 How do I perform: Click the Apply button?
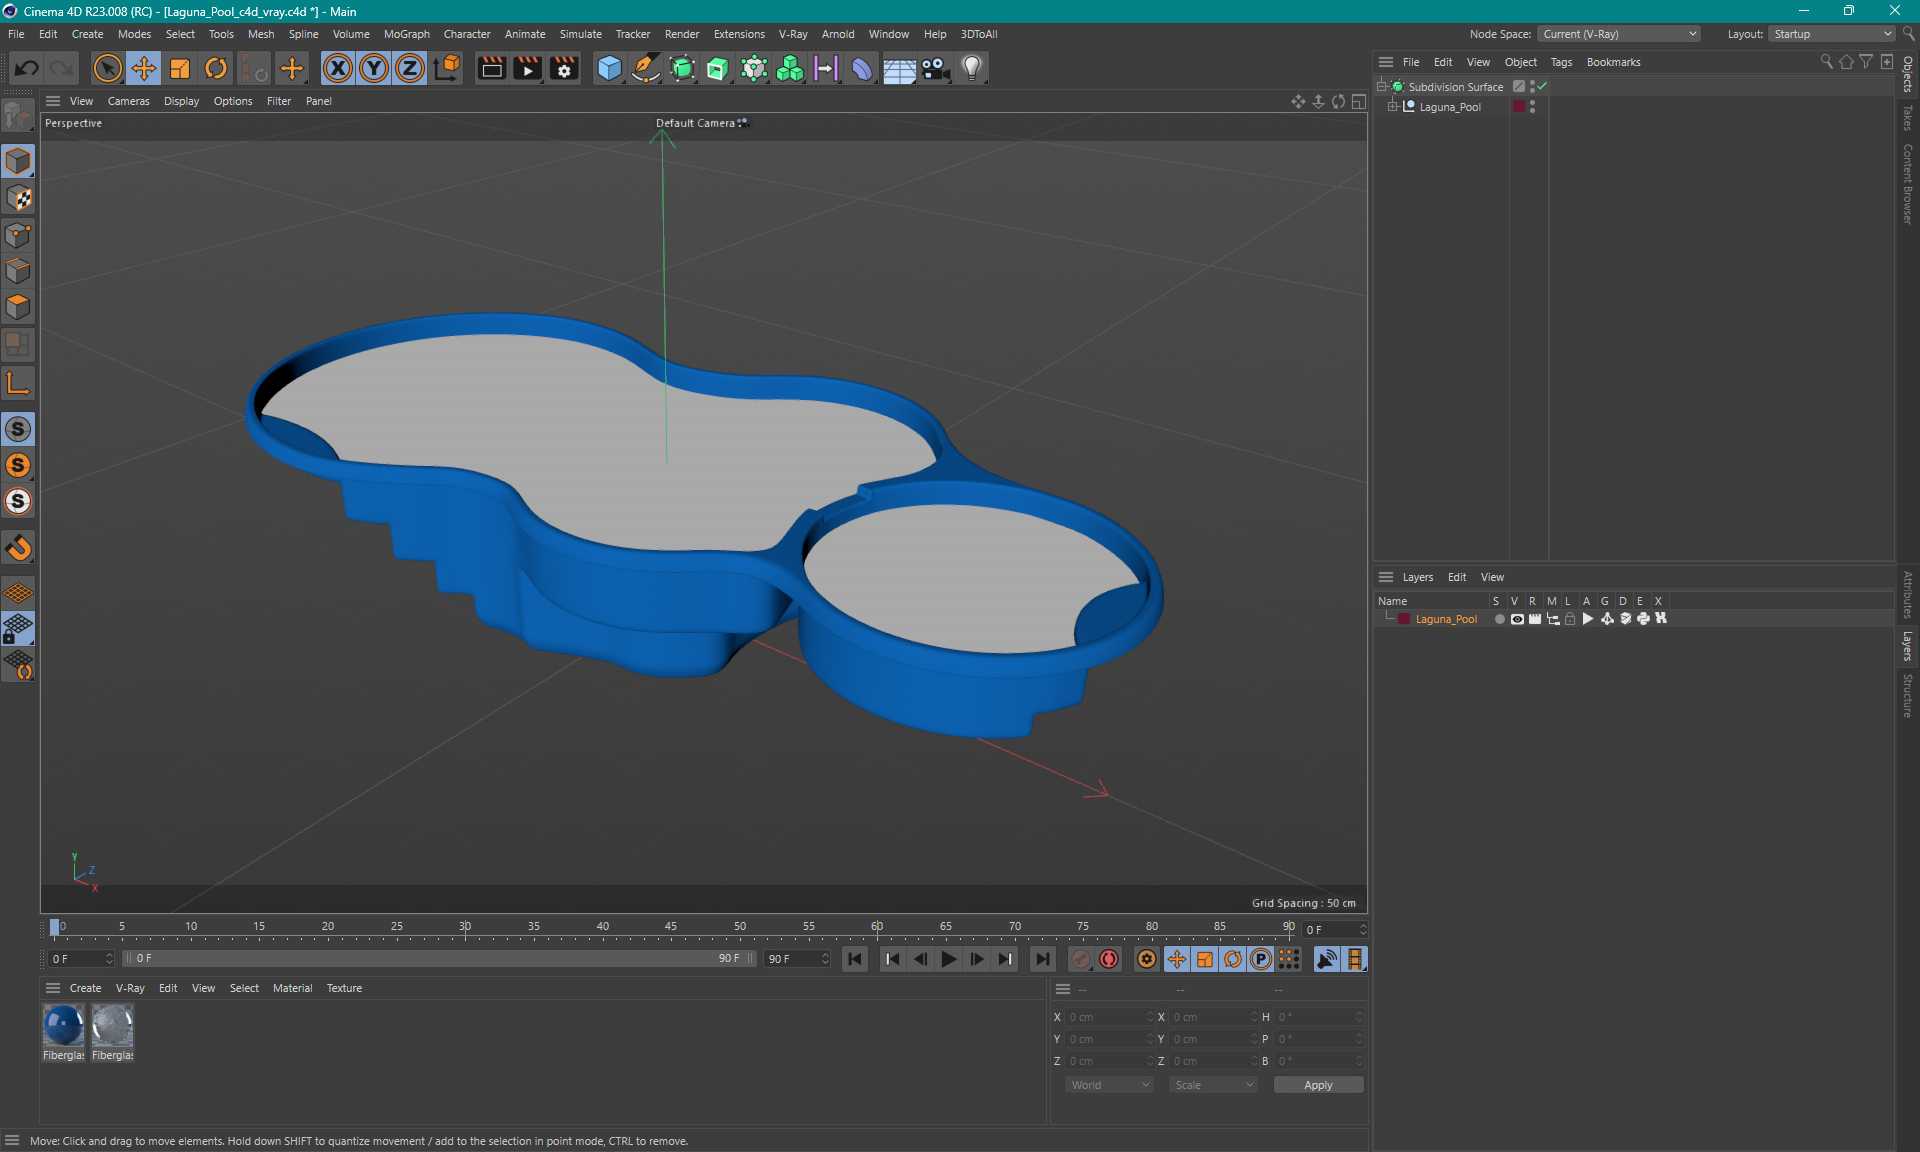click(1318, 1085)
